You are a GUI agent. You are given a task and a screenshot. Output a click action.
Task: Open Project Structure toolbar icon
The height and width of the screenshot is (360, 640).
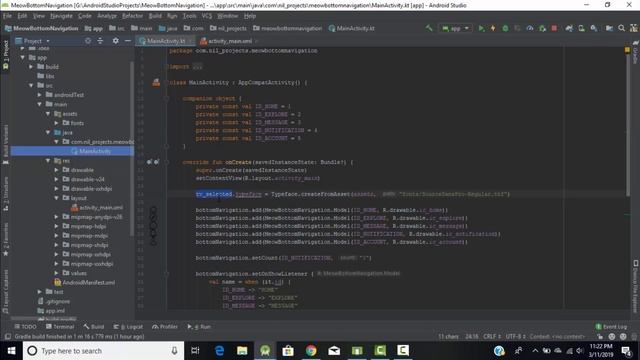click(609, 28)
